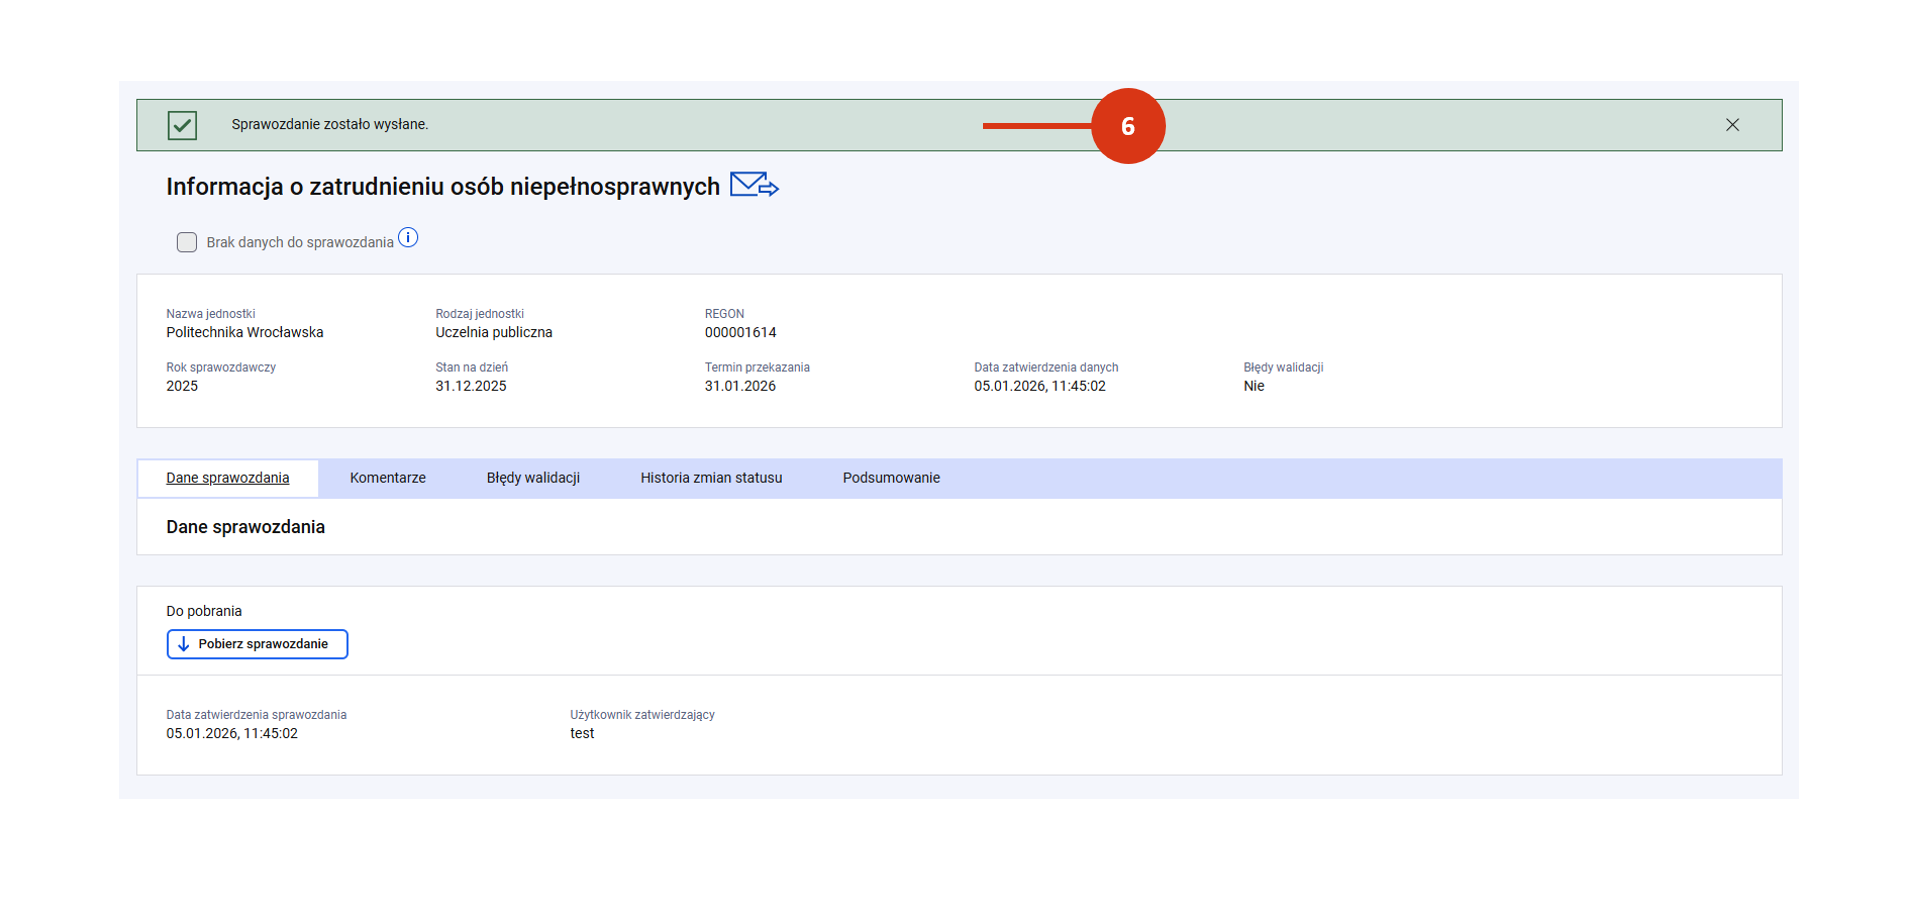Tick the Brak danych do sprawozdania checkbox
This screenshot has height=904, width=1917.
[187, 242]
